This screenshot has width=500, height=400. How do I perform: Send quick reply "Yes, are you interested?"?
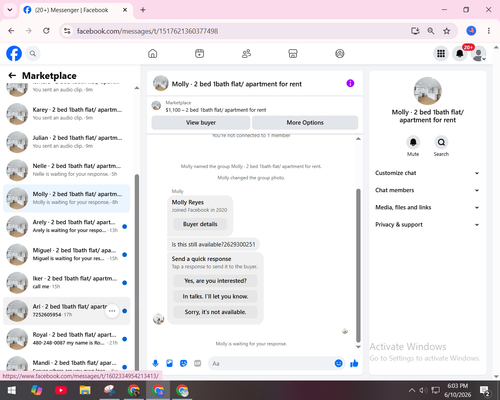point(215,281)
